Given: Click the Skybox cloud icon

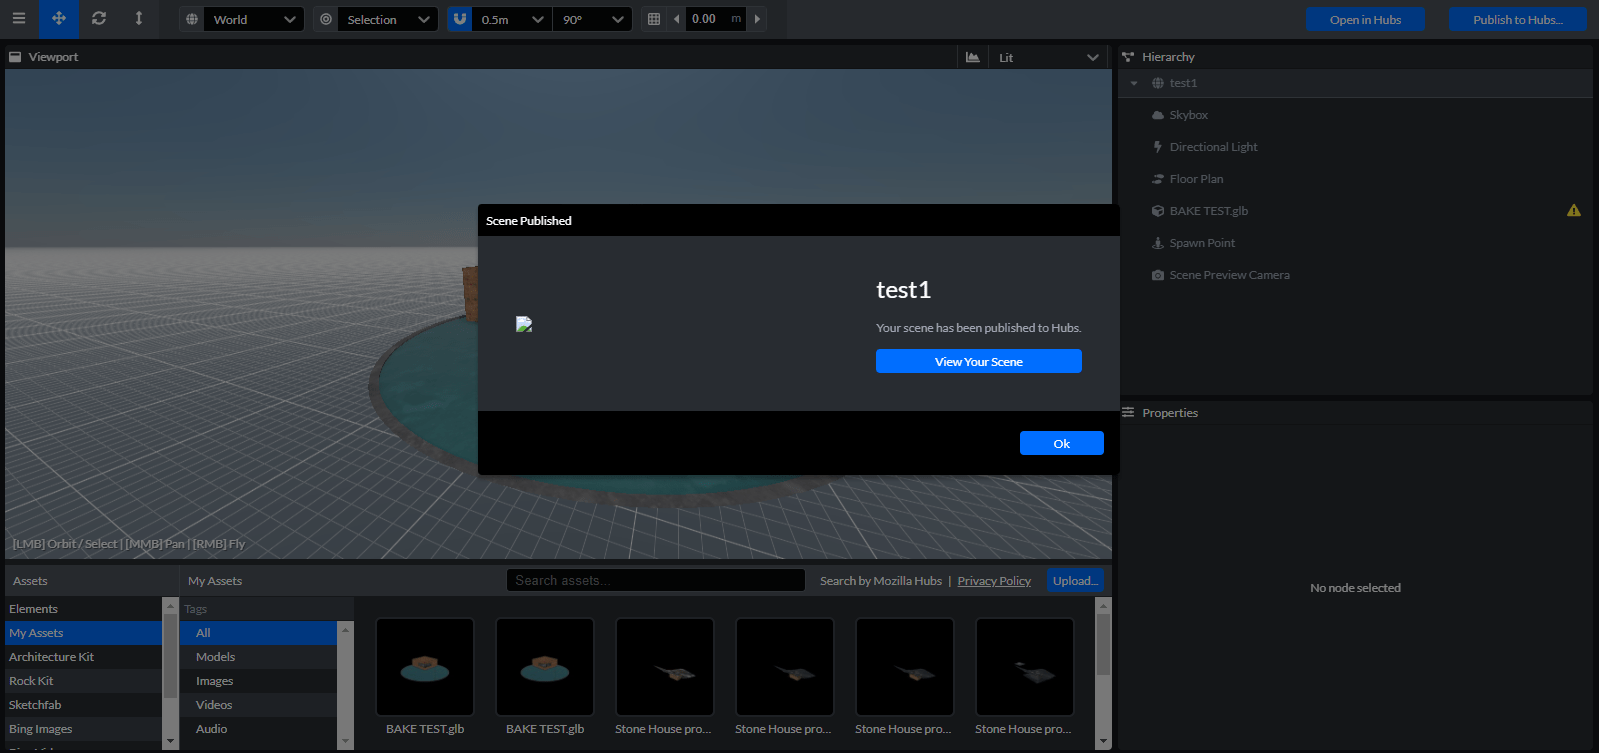Looking at the screenshot, I should [x=1158, y=115].
